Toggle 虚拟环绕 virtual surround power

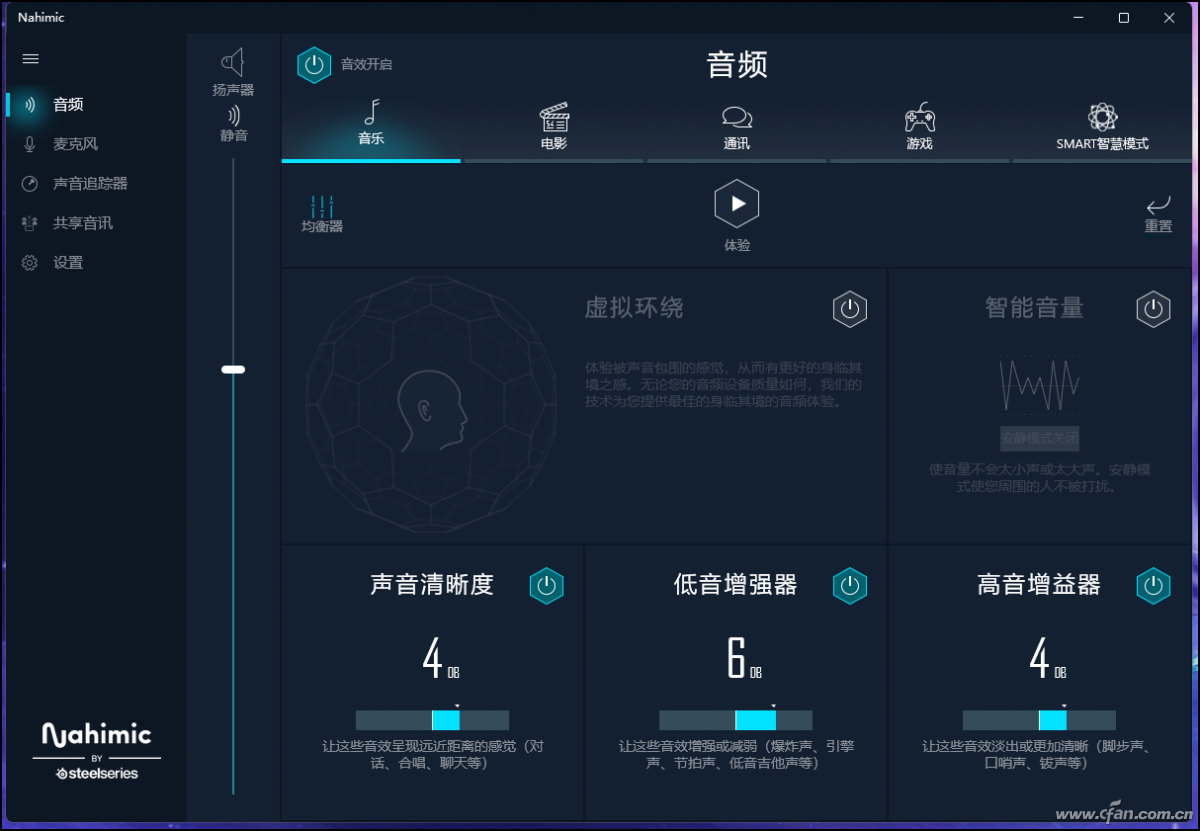850,309
